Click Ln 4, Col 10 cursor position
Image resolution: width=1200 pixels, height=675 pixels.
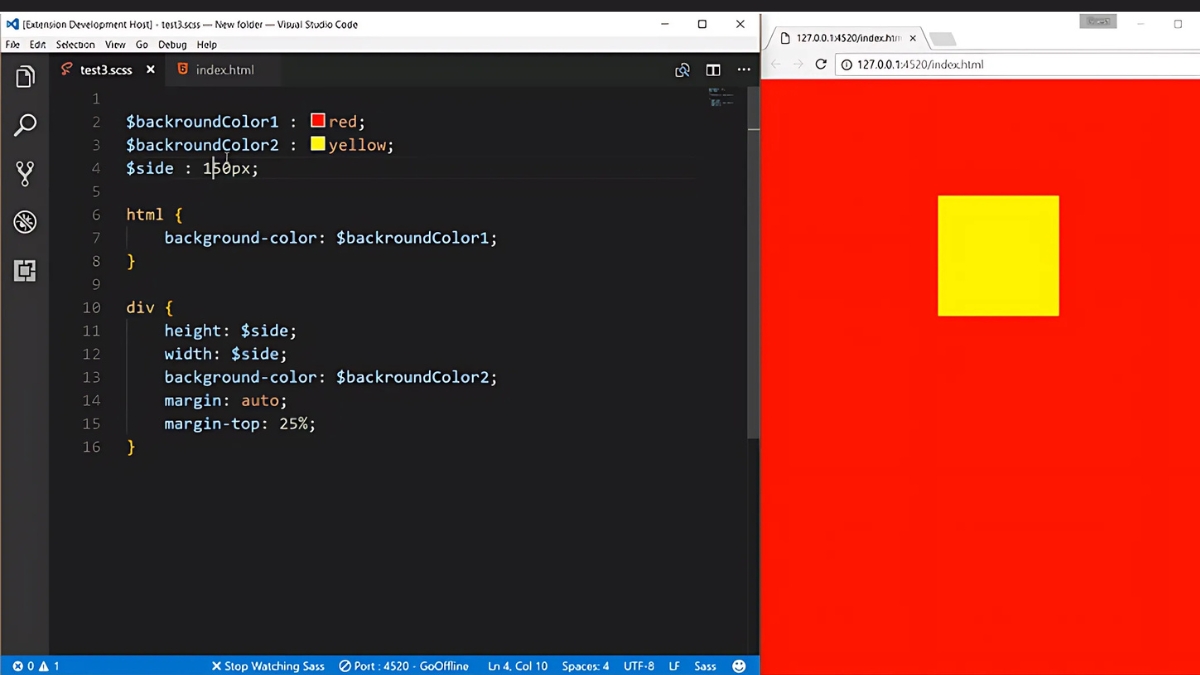click(518, 666)
